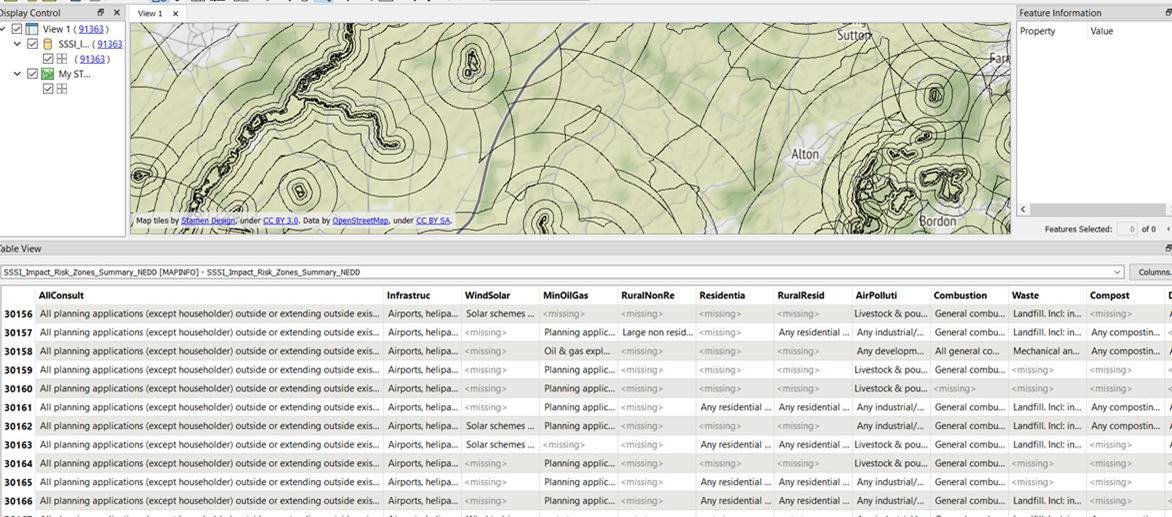The image size is (1172, 517).
Task: Click RuralNonRe cell 'Large non resid...' in row 30157
Action: (657, 332)
